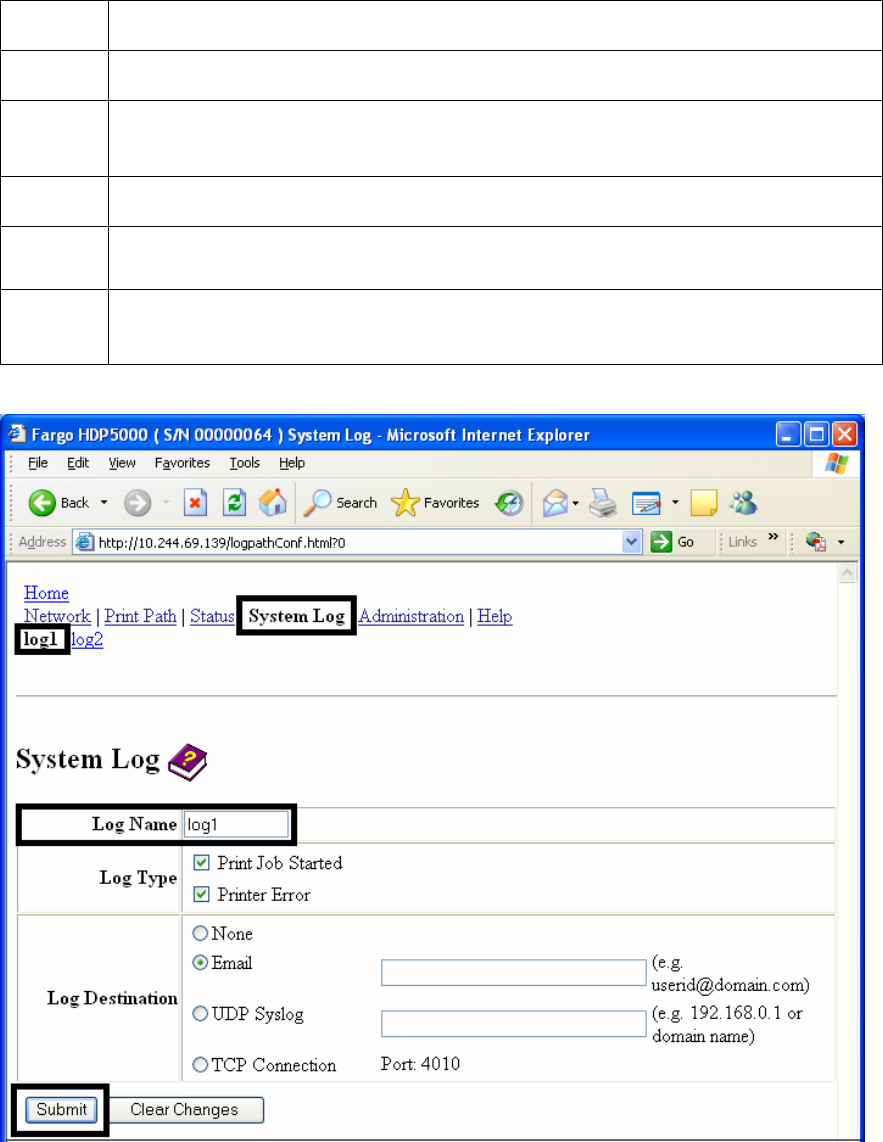Screen dimensions: 883x1142
Task: Click the Forward arrow icon
Action: pos(137,503)
